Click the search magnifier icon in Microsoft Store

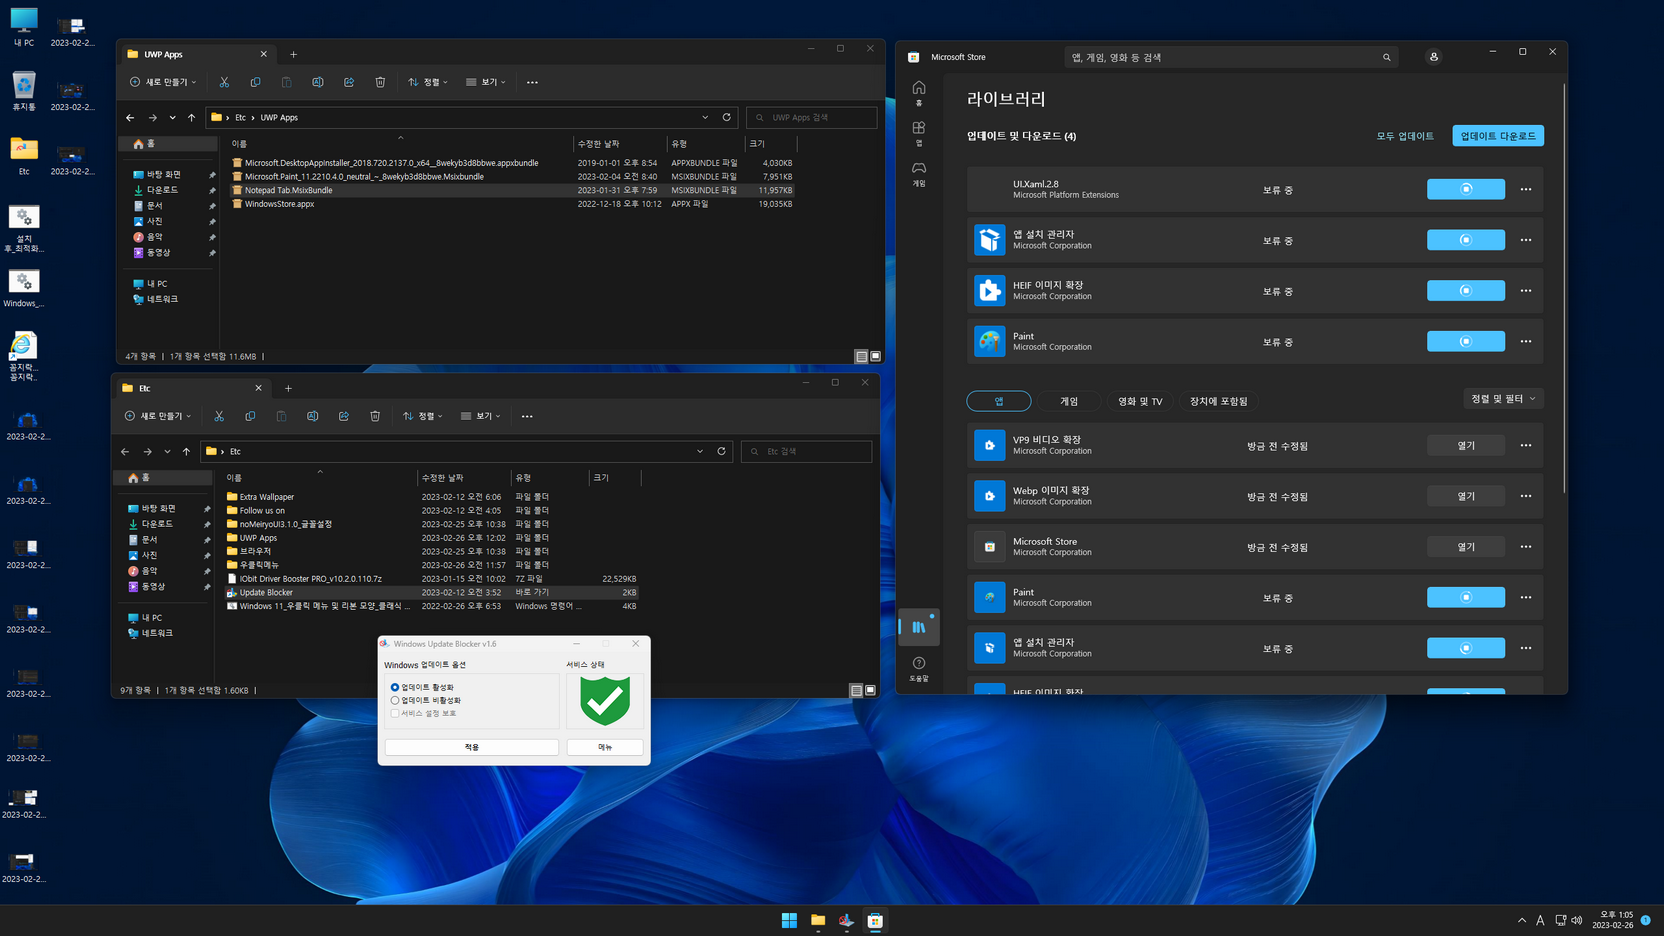pyautogui.click(x=1387, y=57)
